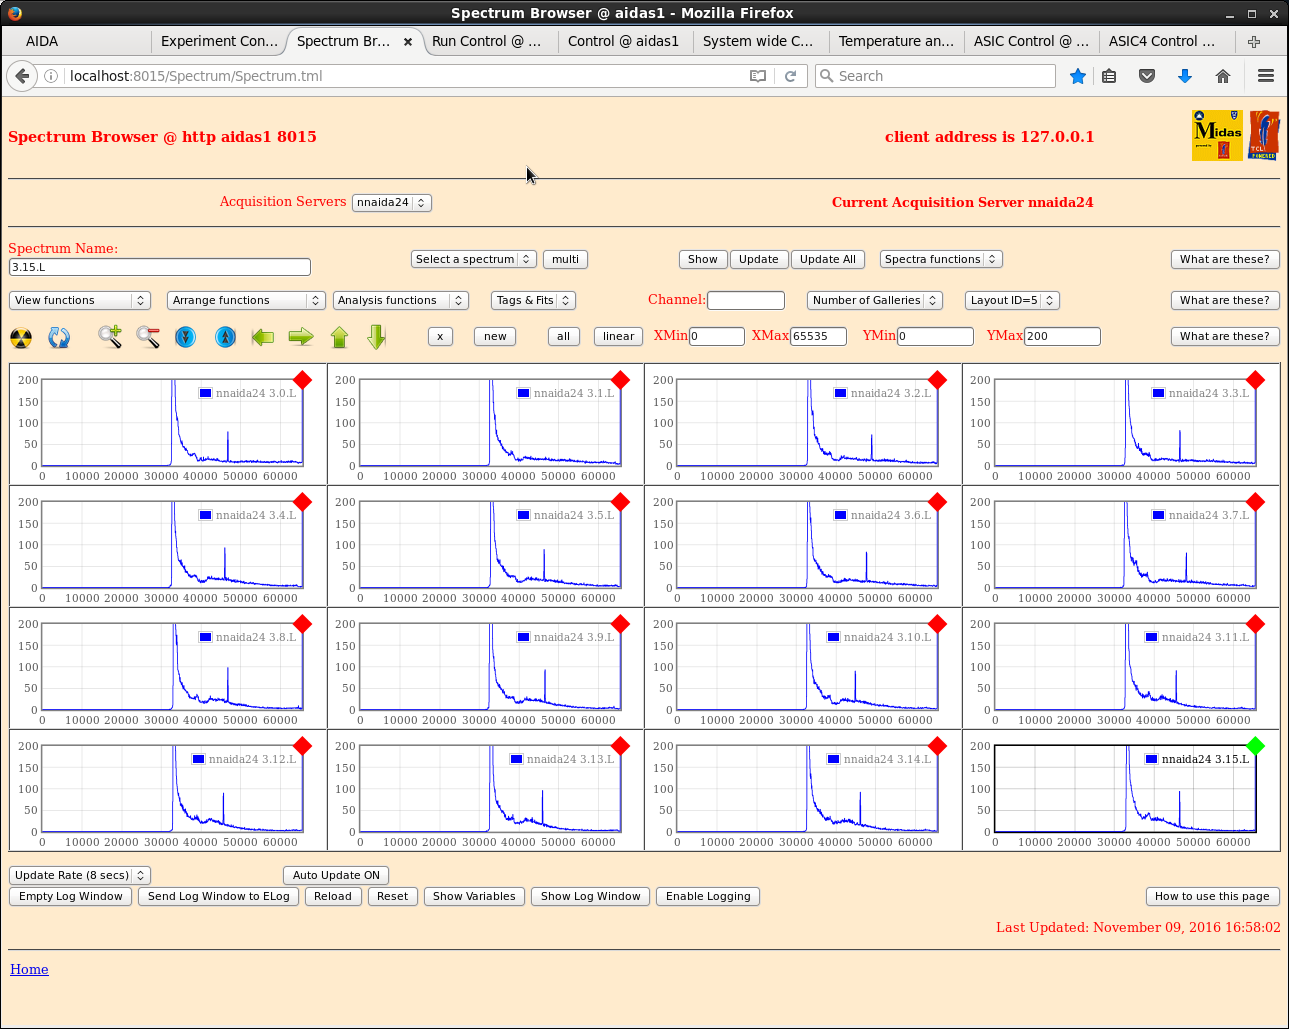Screen dimensions: 1289x1029
Task: Switch to the Temperature tab
Action: coord(896,41)
